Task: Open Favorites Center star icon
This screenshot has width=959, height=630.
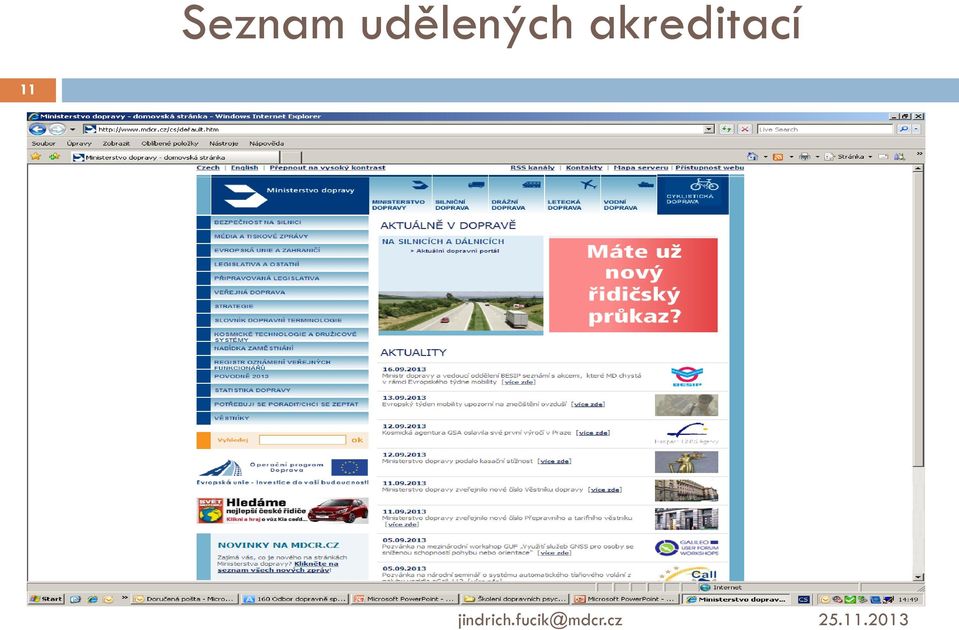Action: tap(36, 157)
